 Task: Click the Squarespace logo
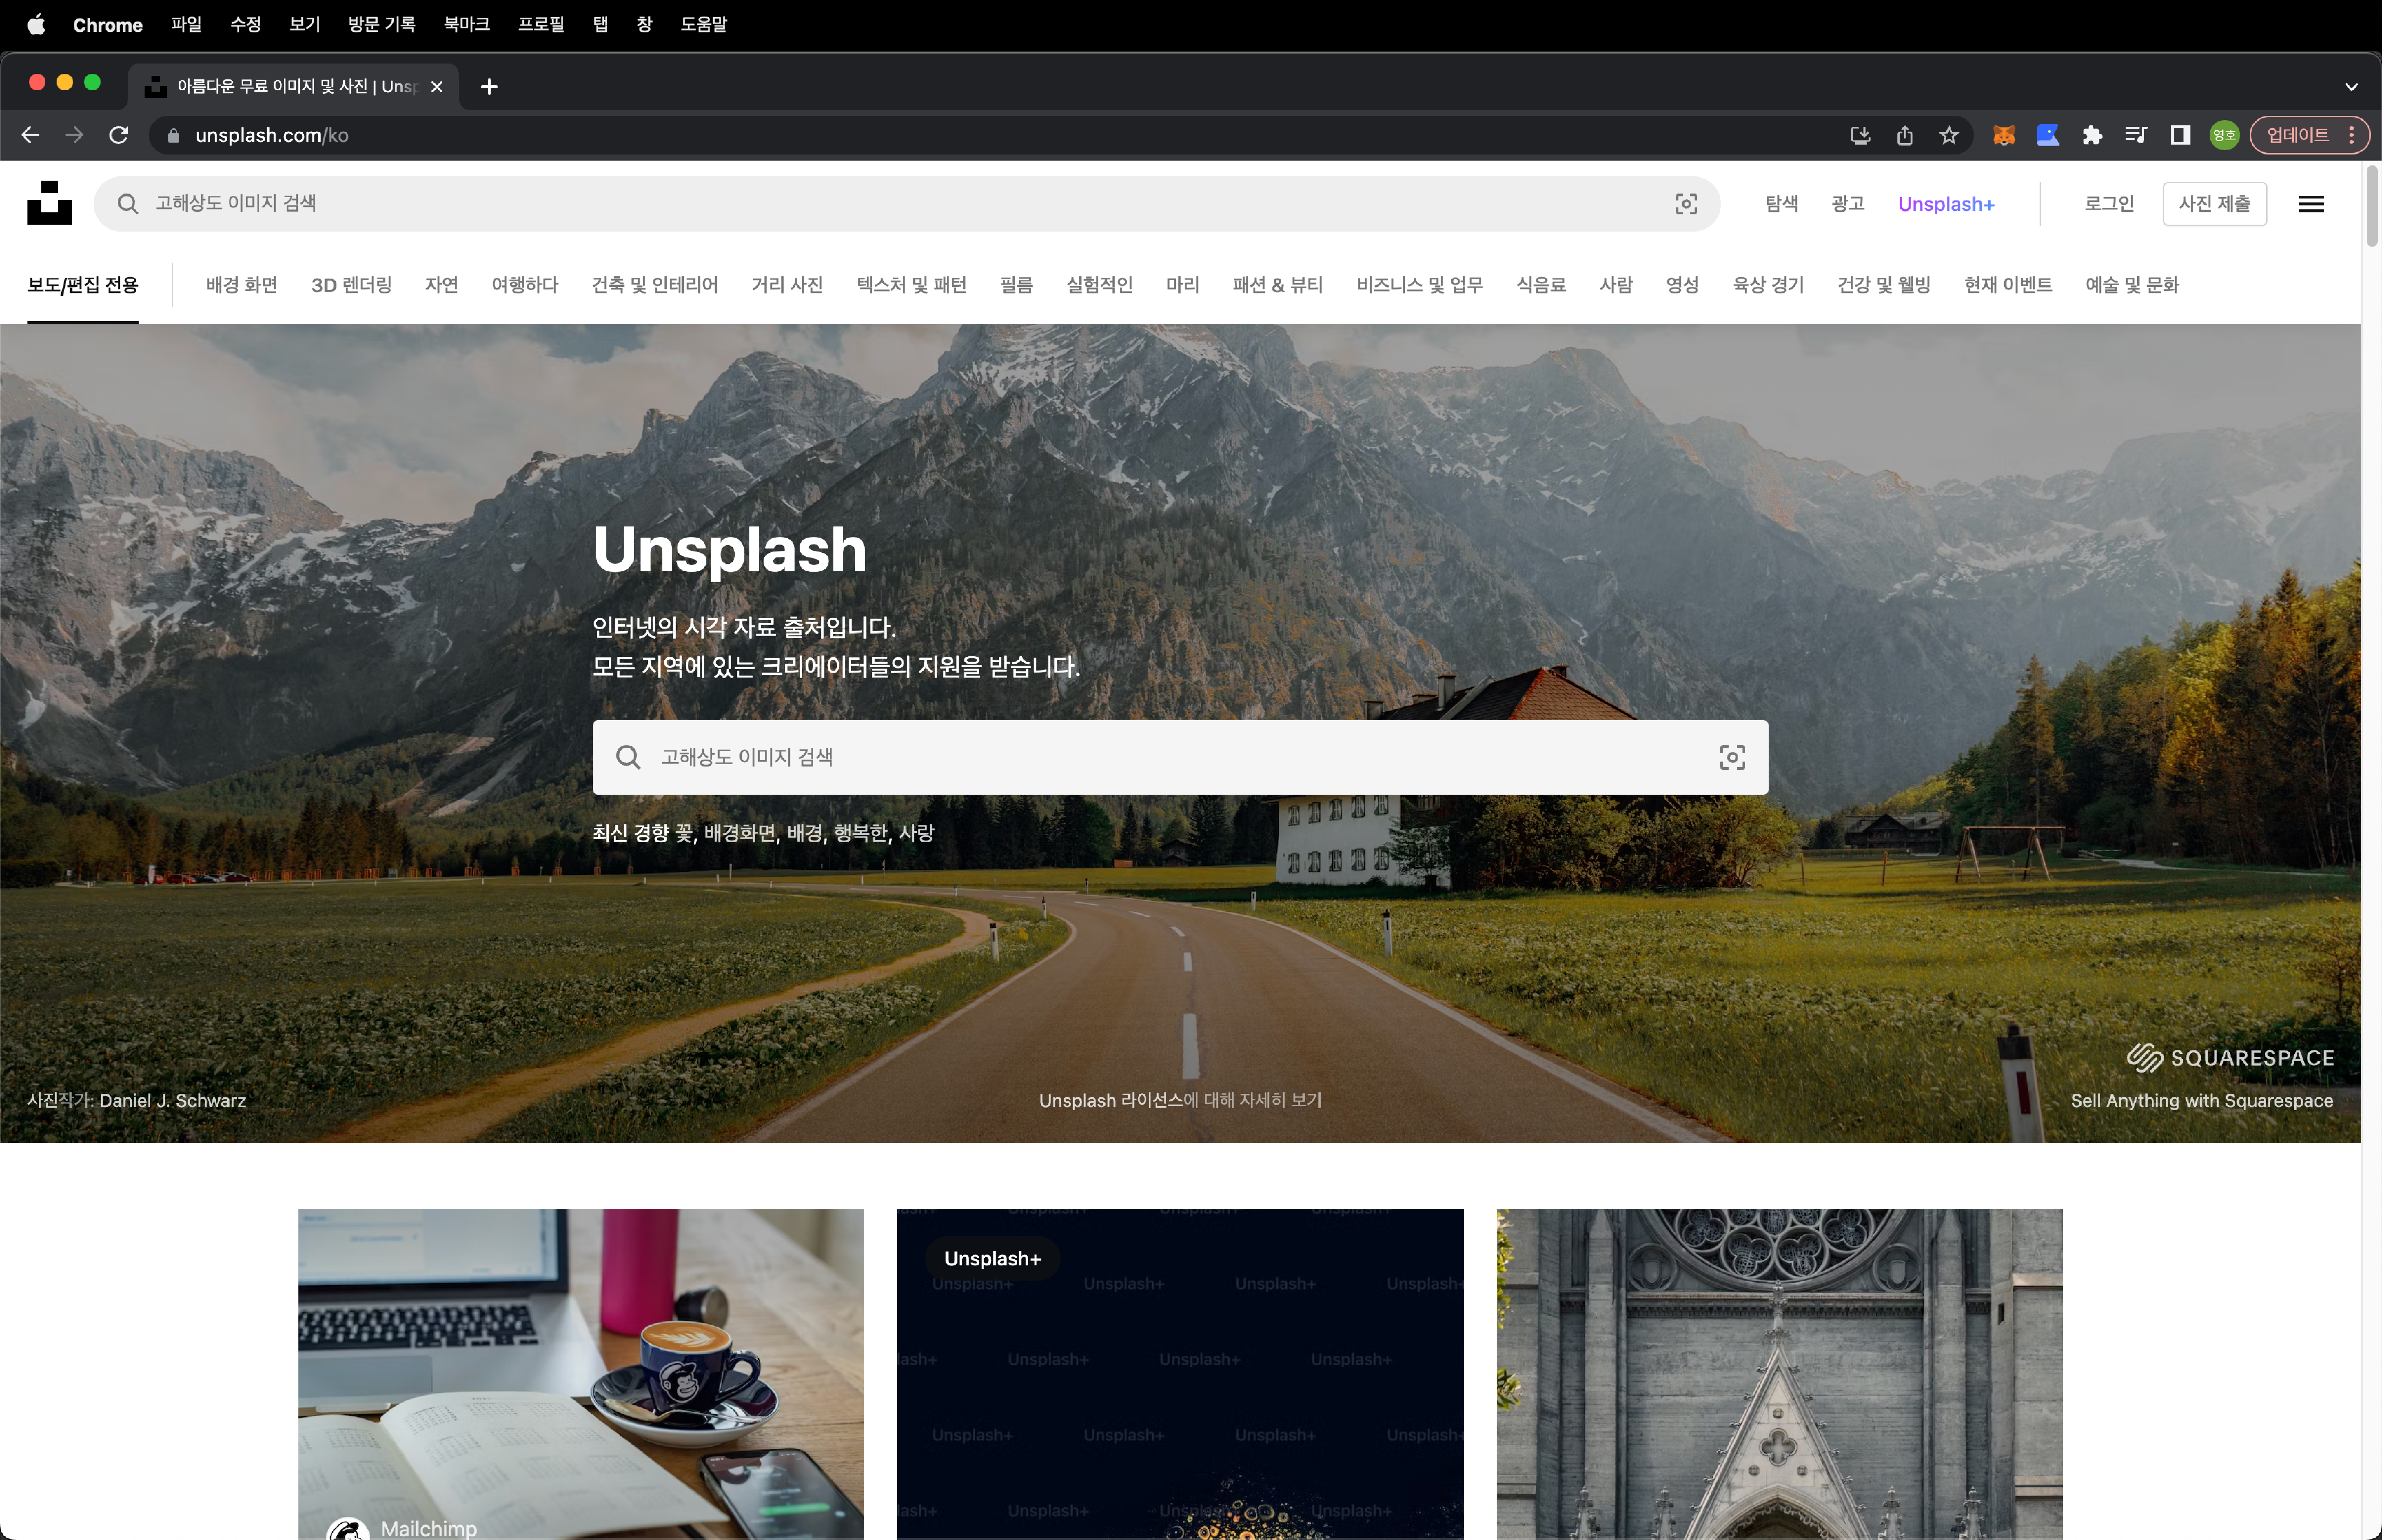[2230, 1058]
